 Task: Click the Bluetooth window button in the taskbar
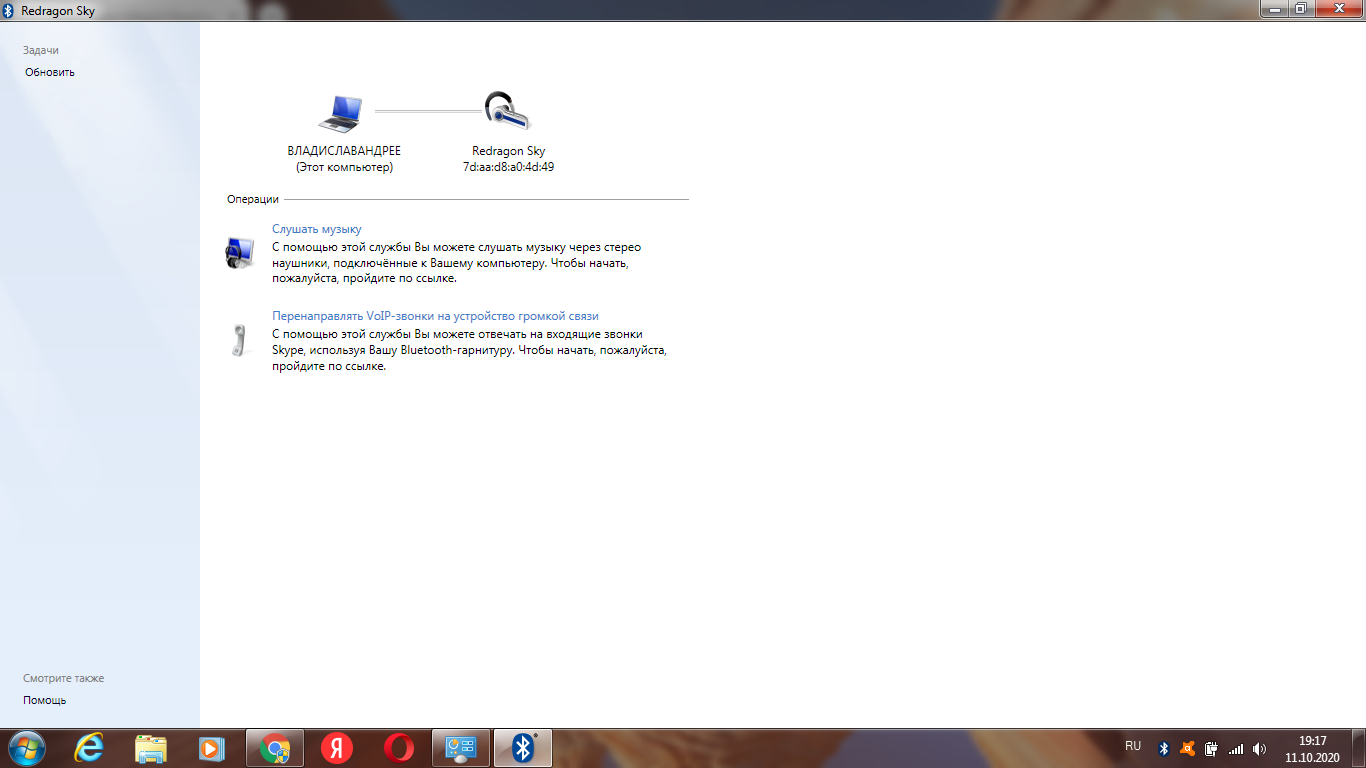click(x=523, y=748)
